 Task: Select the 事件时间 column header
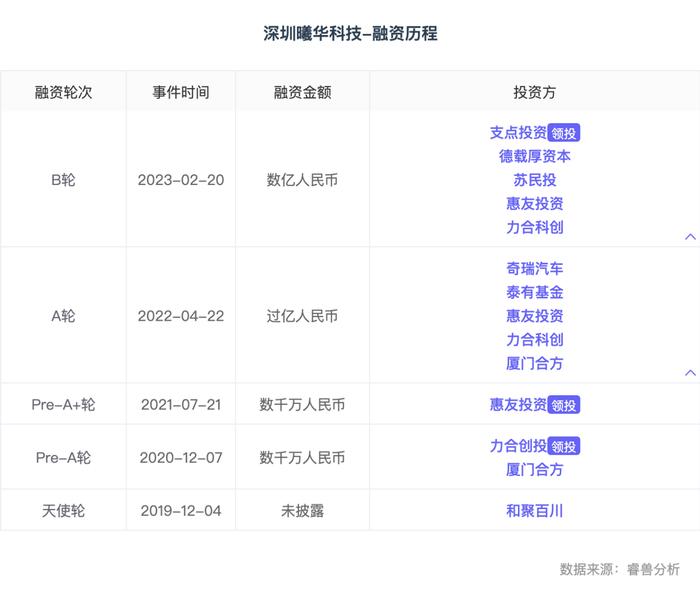click(x=181, y=92)
